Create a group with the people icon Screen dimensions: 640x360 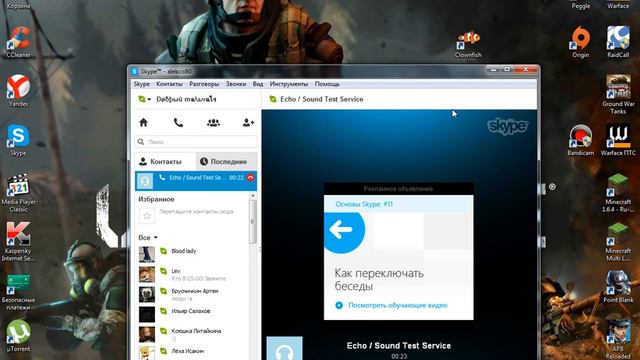pyautogui.click(x=213, y=122)
